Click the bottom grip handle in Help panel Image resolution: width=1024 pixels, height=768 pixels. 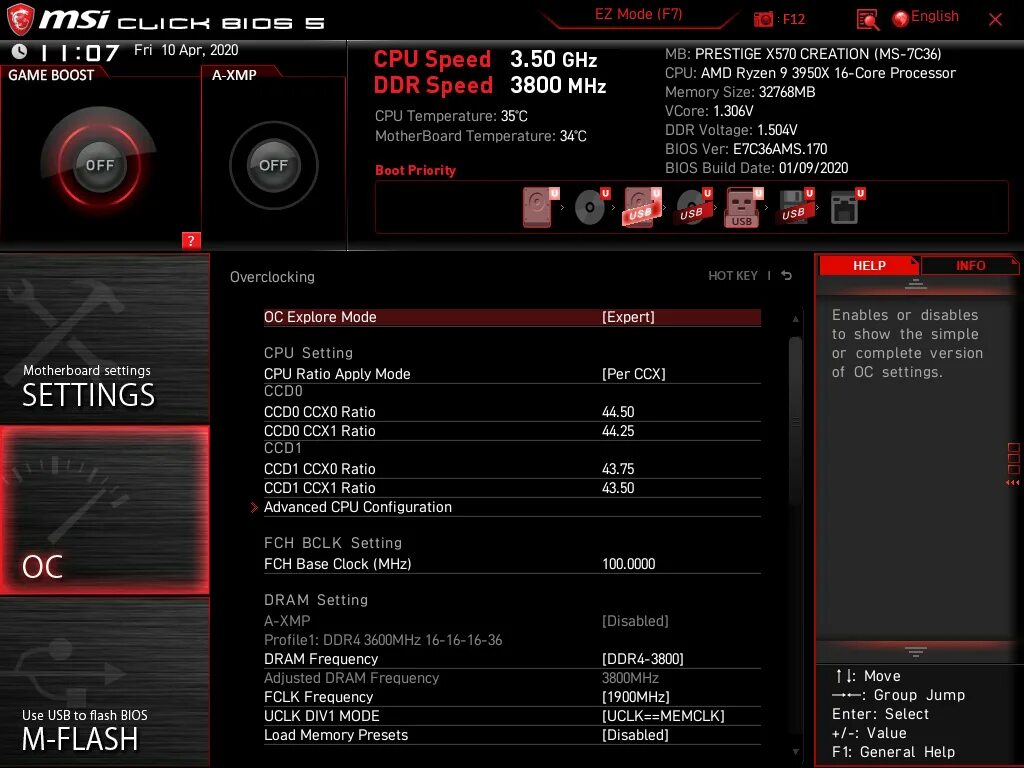click(916, 652)
